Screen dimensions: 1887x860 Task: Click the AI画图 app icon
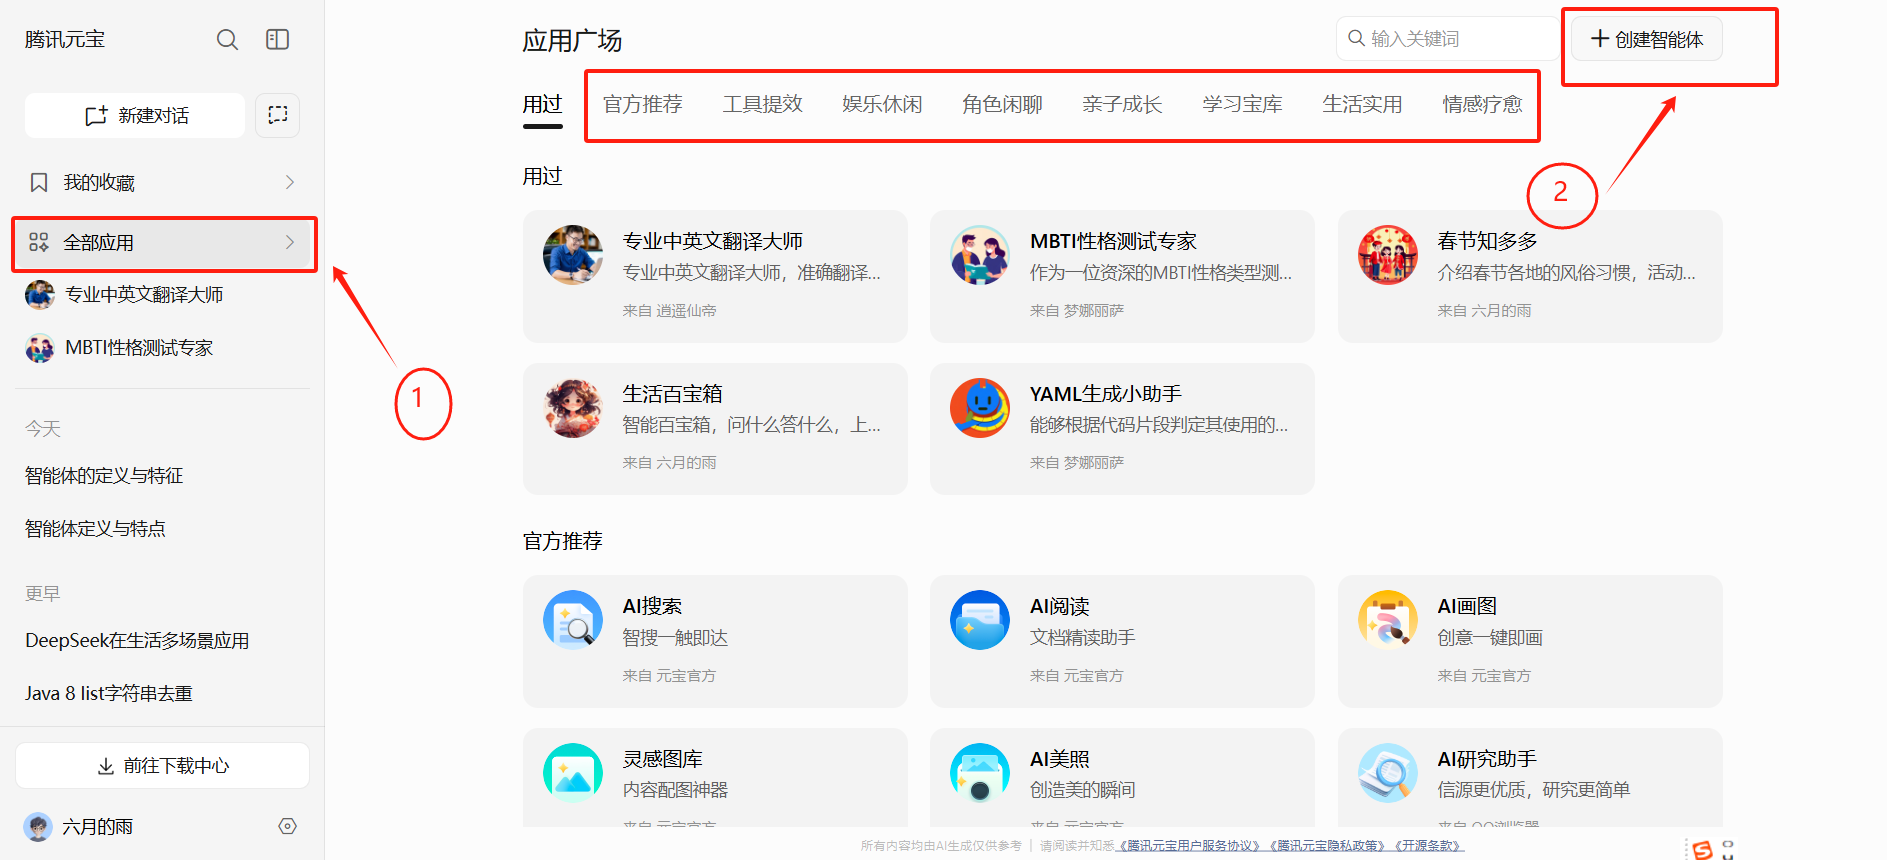tap(1388, 620)
